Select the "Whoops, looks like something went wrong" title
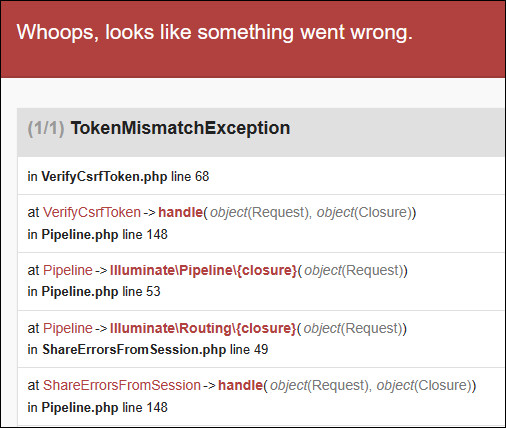 coord(215,33)
